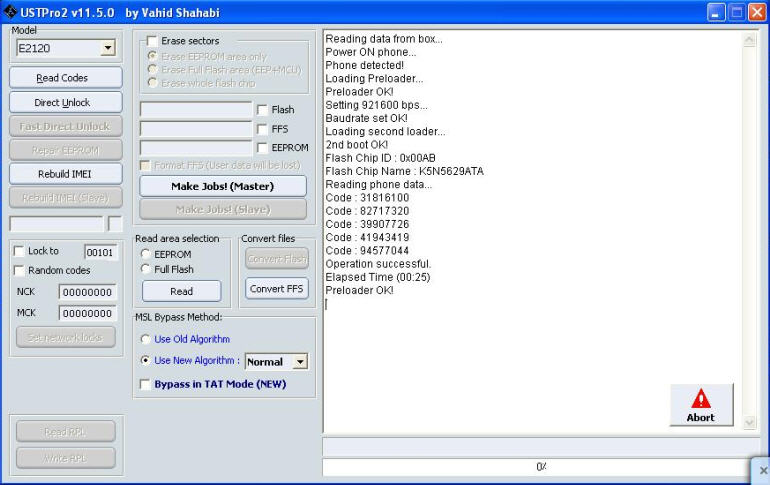Viewport: 770px width, 485px height.
Task: Open the Normal algorithm mode dropdown
Action: 300,362
